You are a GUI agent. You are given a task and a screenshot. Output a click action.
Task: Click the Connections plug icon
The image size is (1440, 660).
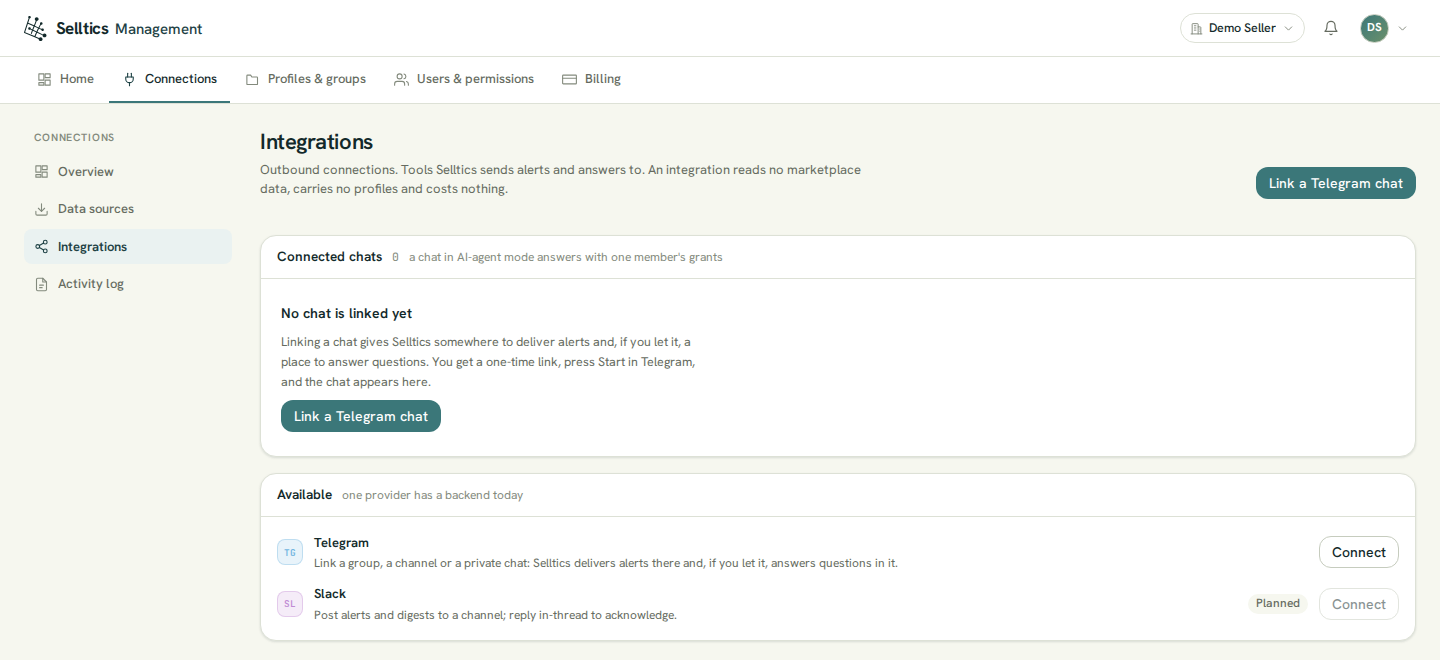tap(129, 79)
